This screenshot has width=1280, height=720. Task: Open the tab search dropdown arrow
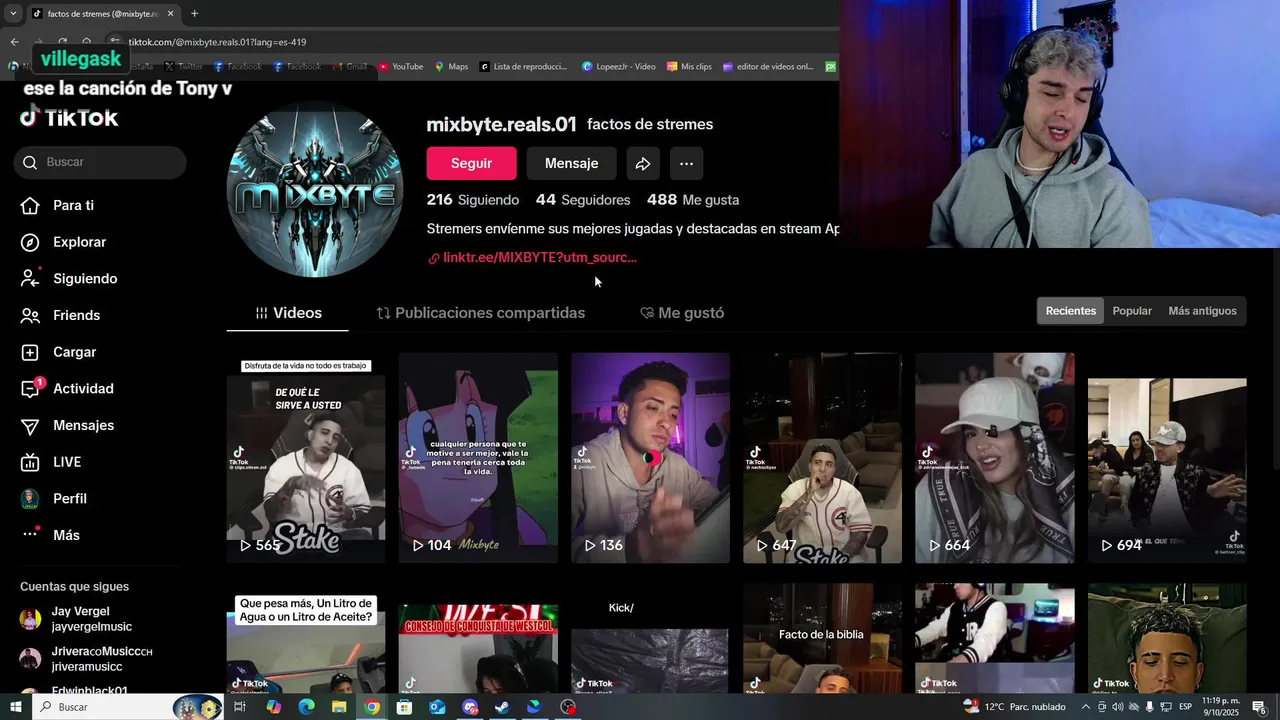(13, 14)
